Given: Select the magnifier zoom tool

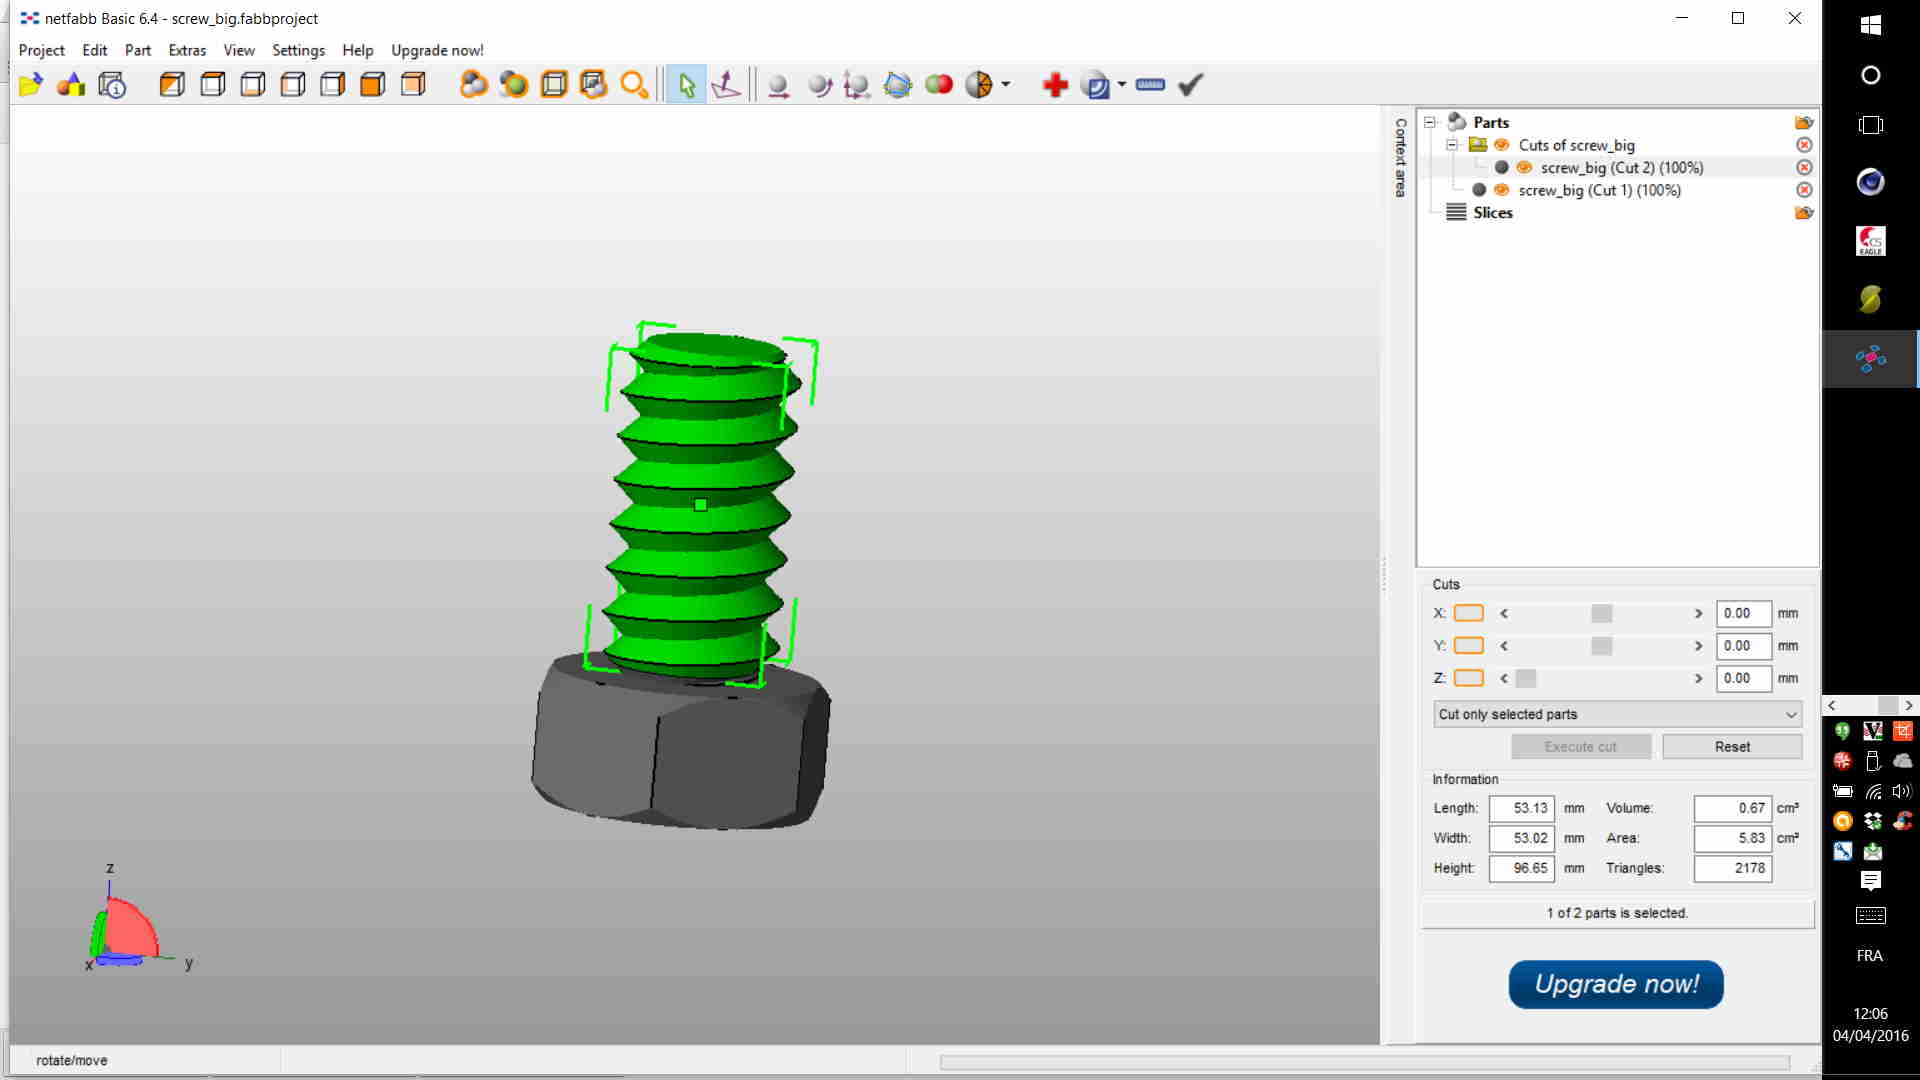Looking at the screenshot, I should click(x=634, y=85).
